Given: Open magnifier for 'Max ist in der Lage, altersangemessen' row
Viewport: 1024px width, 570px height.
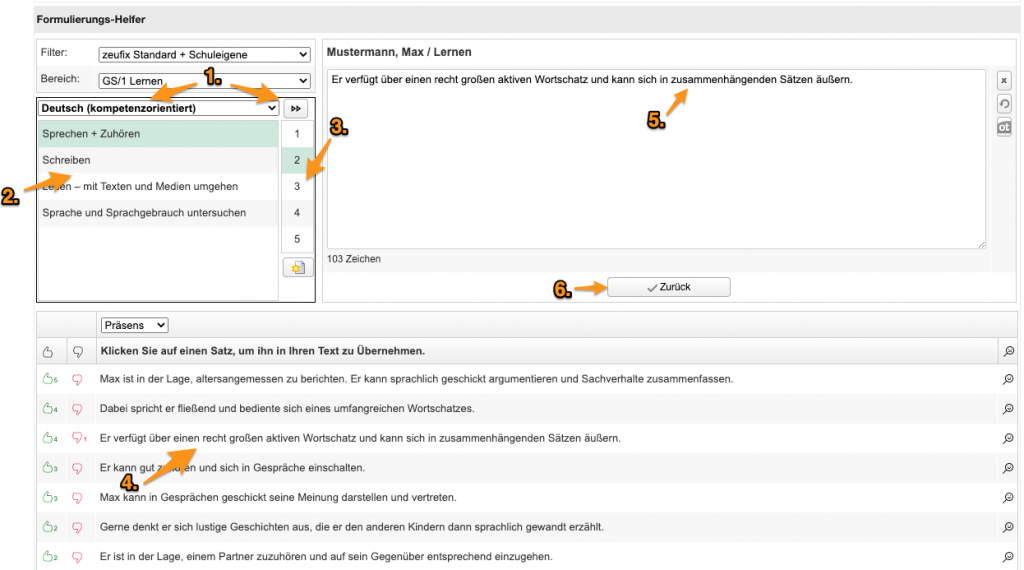Looking at the screenshot, I should (x=1008, y=379).
